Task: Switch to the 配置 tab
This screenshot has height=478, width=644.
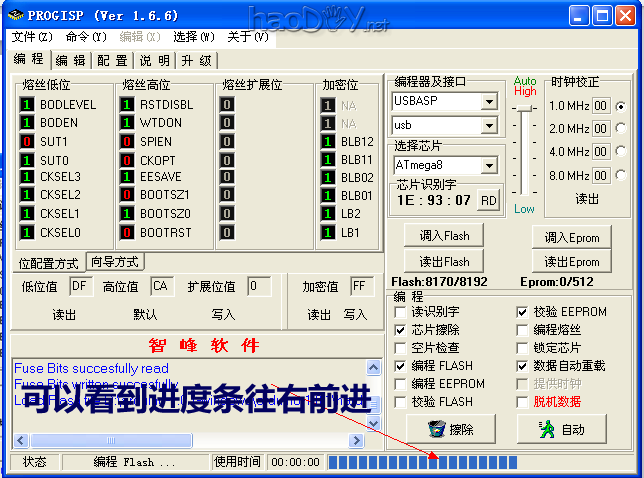Action: pyautogui.click(x=112, y=60)
